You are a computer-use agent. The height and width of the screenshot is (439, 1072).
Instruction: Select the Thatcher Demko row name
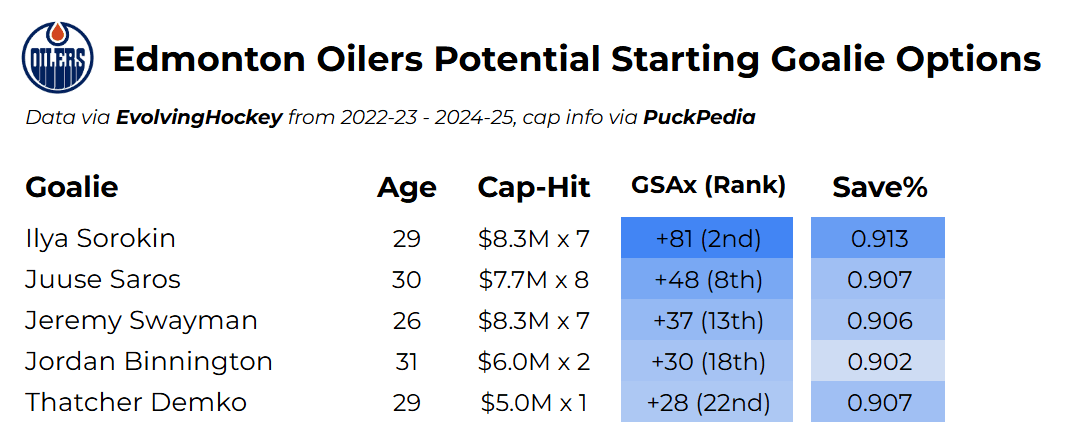click(x=136, y=402)
